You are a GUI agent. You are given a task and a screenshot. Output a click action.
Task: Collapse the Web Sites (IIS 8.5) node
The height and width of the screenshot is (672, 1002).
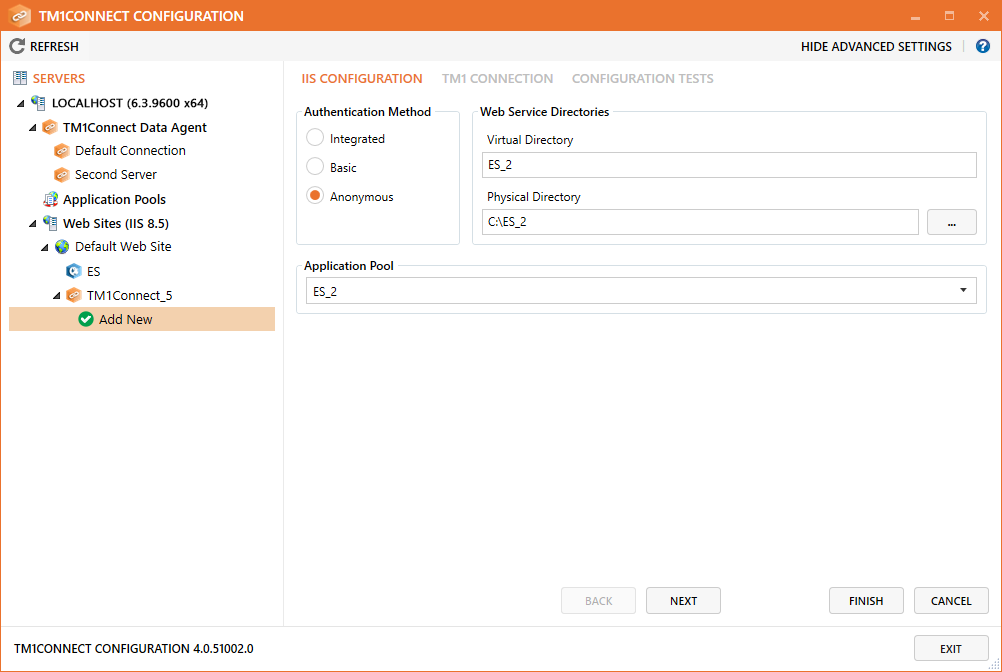pos(33,224)
